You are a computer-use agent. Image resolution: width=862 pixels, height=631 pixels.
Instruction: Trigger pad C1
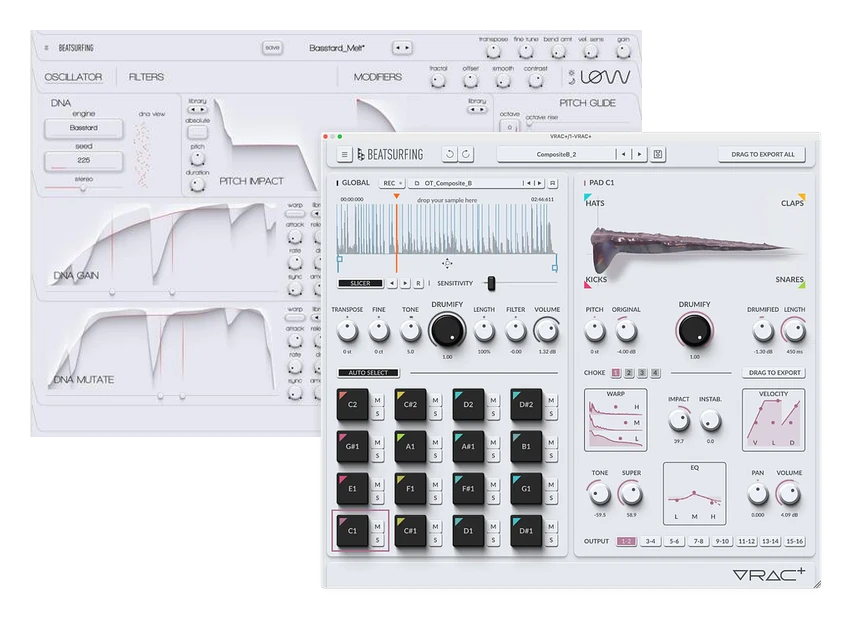[352, 530]
